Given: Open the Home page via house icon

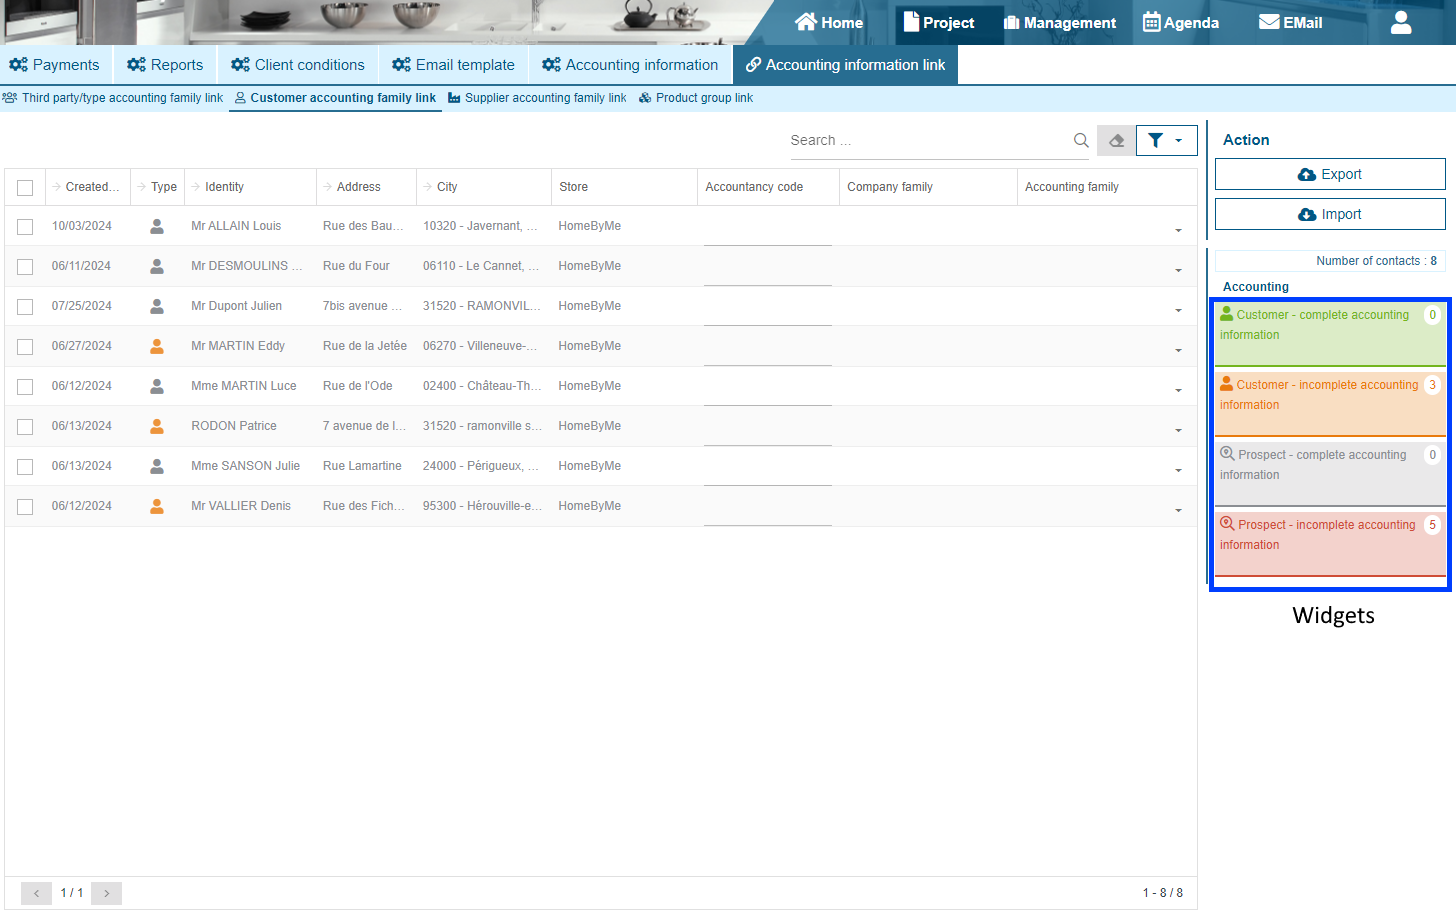Looking at the screenshot, I should 806,22.
